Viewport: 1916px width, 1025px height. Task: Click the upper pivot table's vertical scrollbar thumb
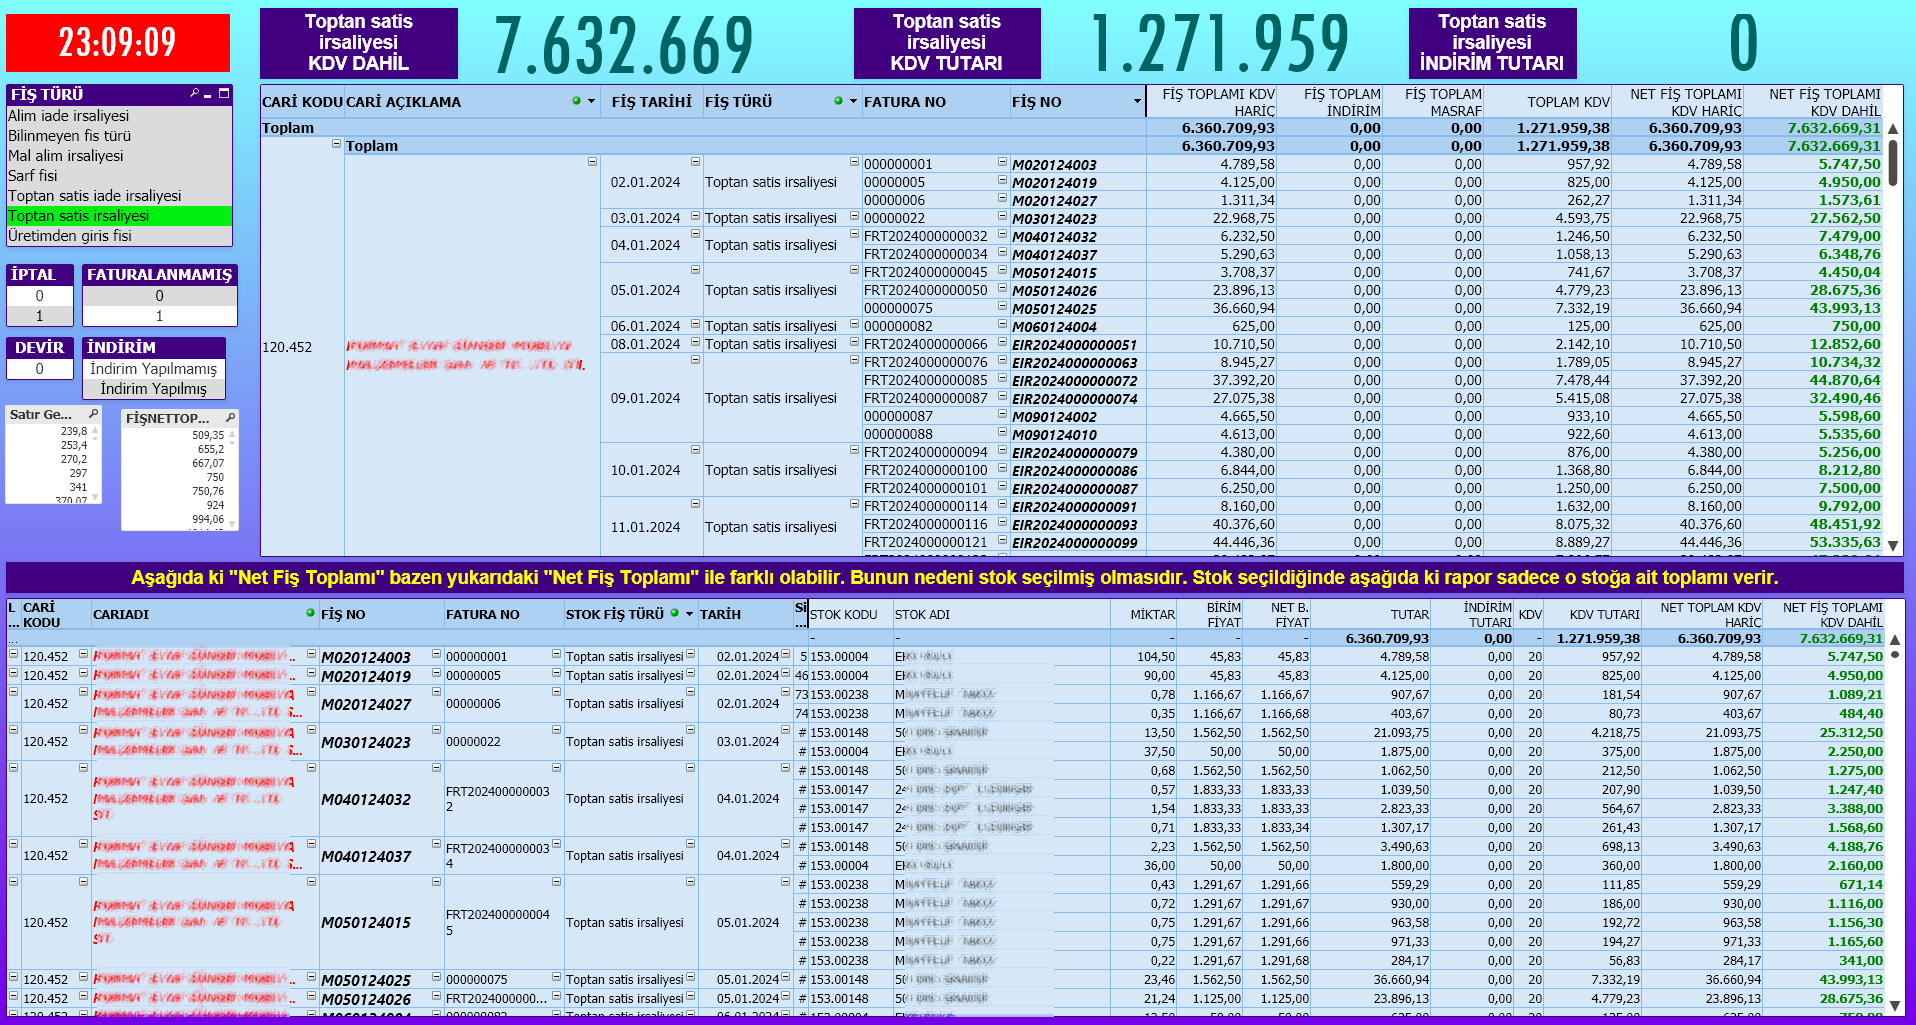click(x=1892, y=164)
